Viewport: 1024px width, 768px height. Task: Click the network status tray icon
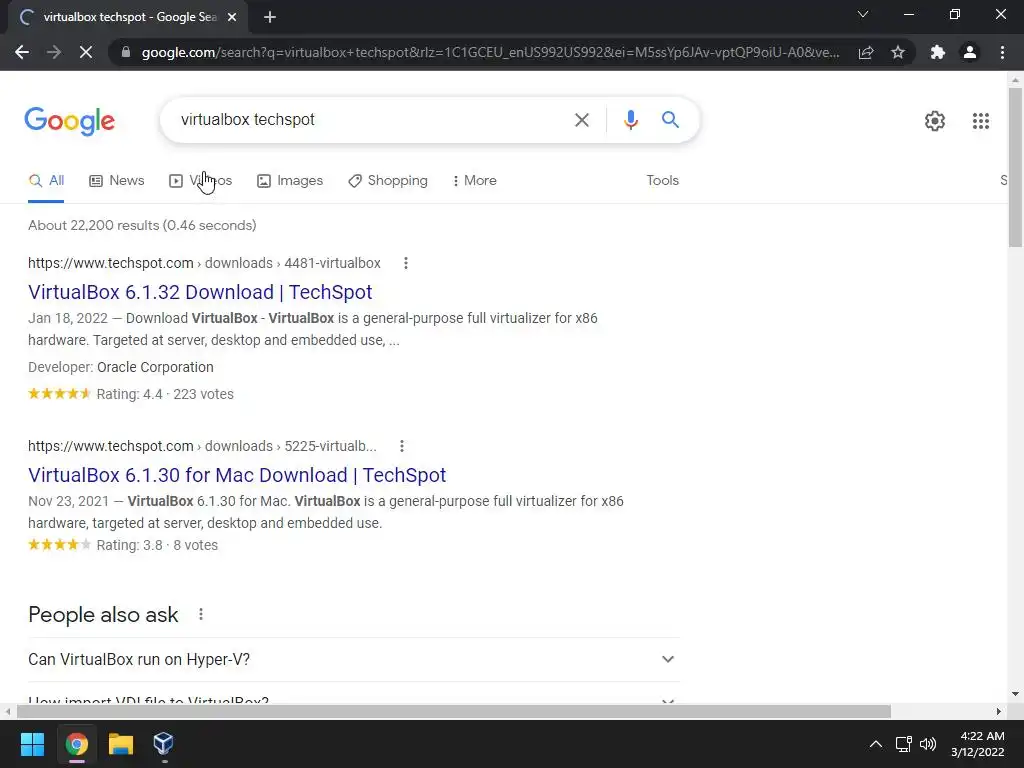point(904,744)
